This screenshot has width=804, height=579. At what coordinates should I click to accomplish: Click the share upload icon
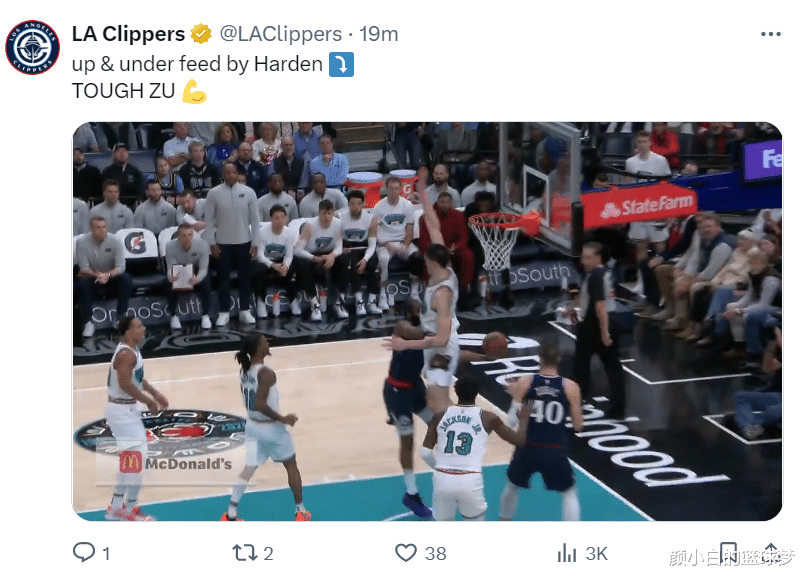(771, 553)
